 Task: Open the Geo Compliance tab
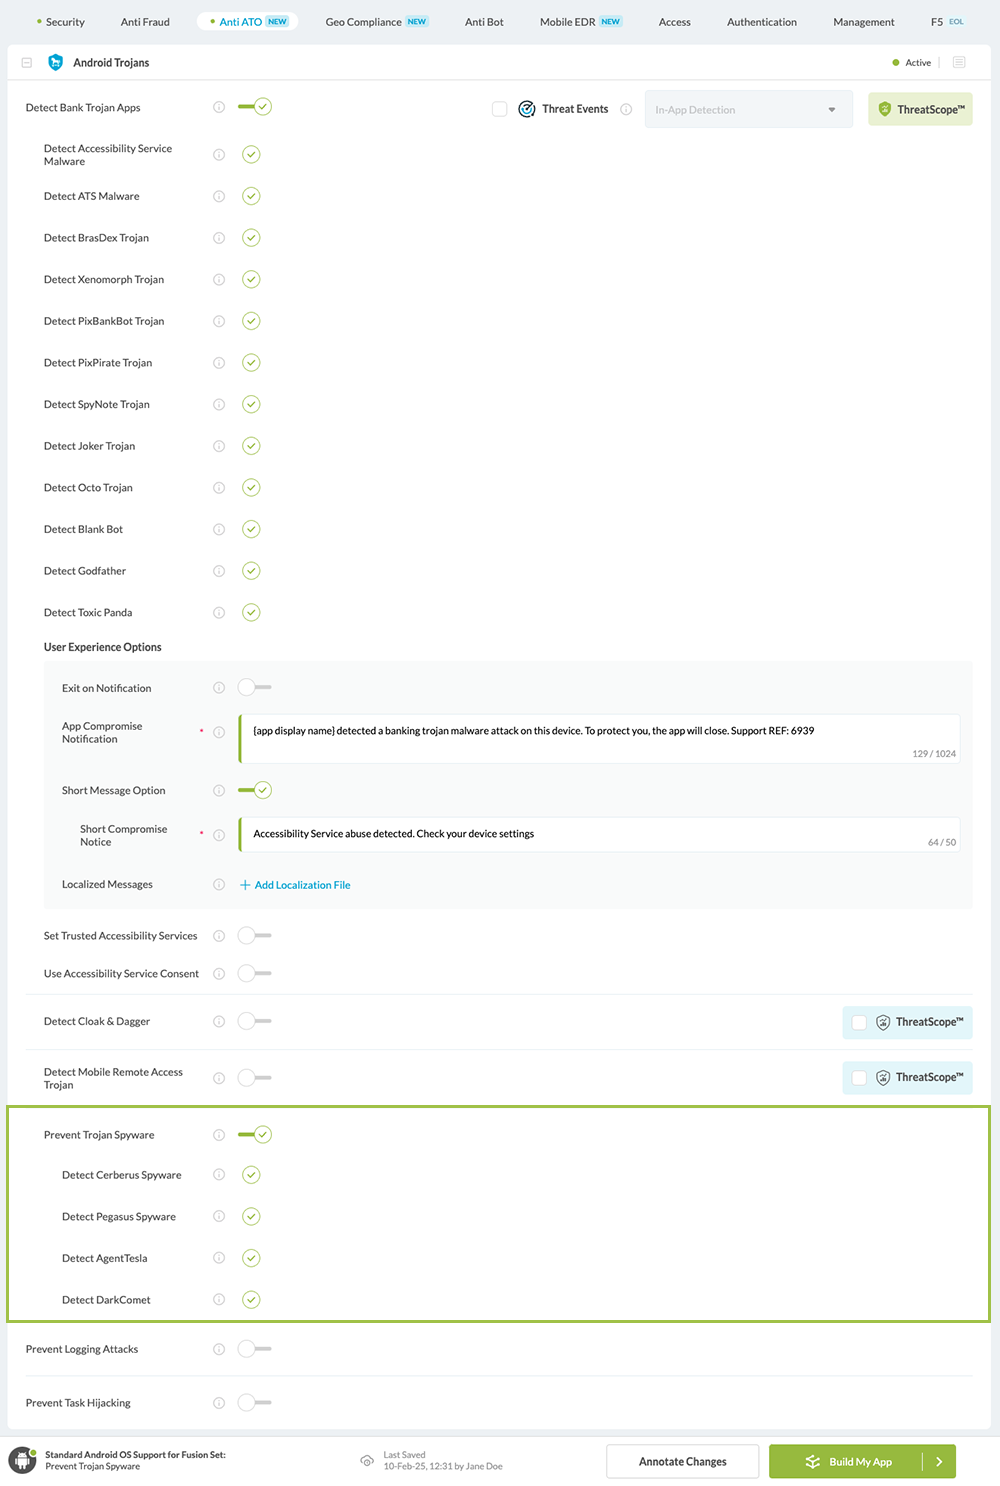(364, 22)
